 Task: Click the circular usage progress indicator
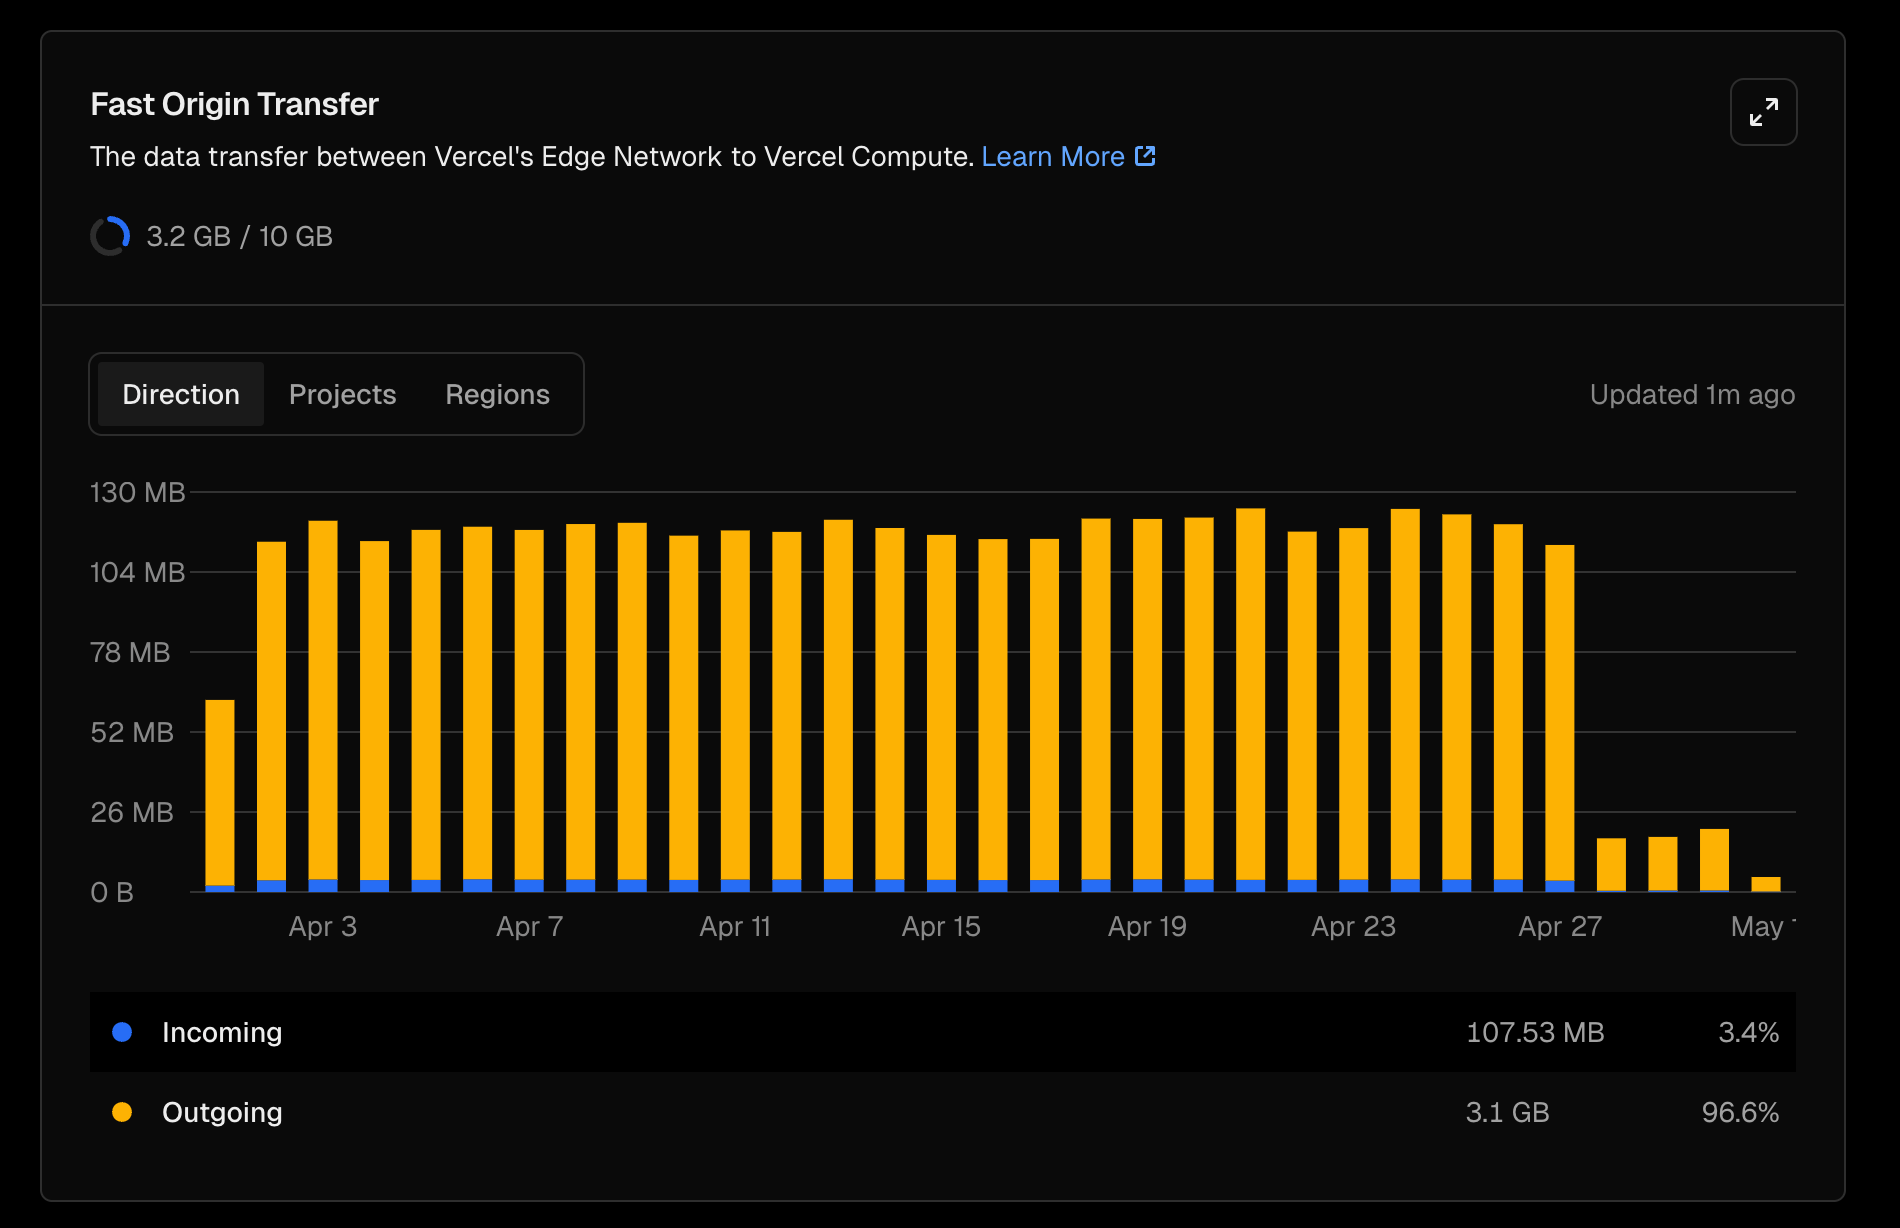pyautogui.click(x=110, y=236)
